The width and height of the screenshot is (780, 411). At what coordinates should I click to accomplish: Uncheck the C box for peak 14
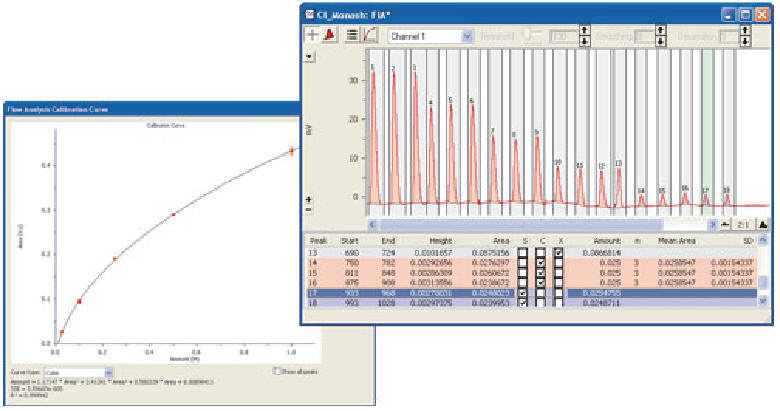click(x=541, y=263)
